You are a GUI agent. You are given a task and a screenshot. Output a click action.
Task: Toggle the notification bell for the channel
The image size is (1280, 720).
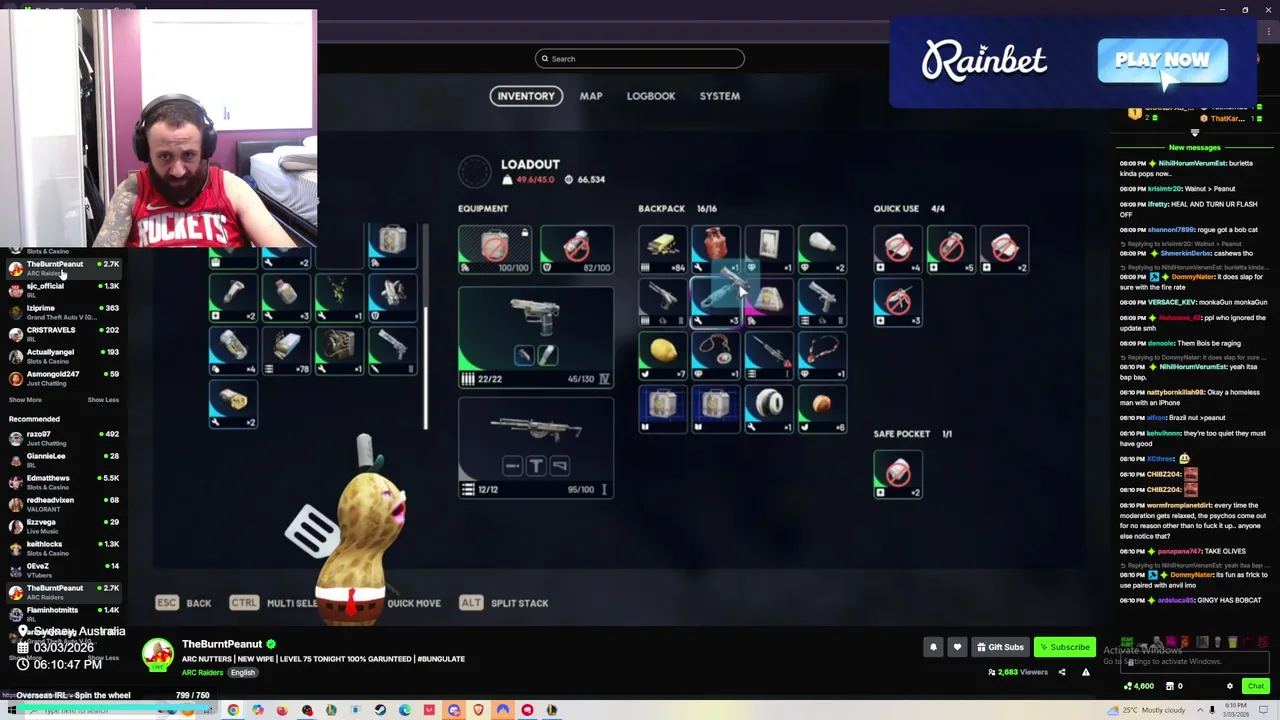[x=933, y=647]
